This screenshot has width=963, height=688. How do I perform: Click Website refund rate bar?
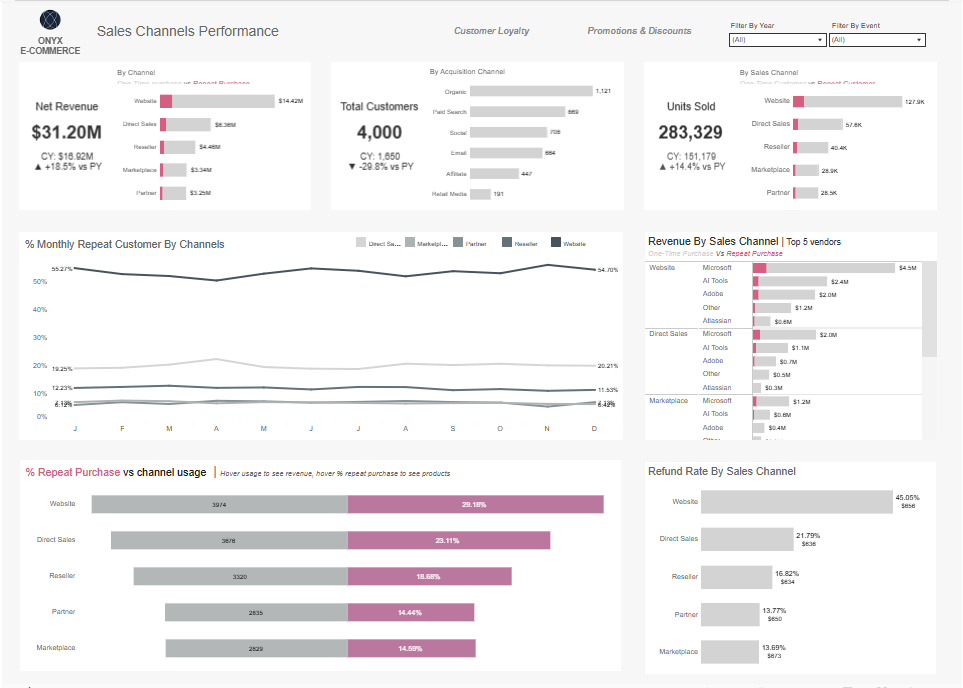(x=796, y=502)
